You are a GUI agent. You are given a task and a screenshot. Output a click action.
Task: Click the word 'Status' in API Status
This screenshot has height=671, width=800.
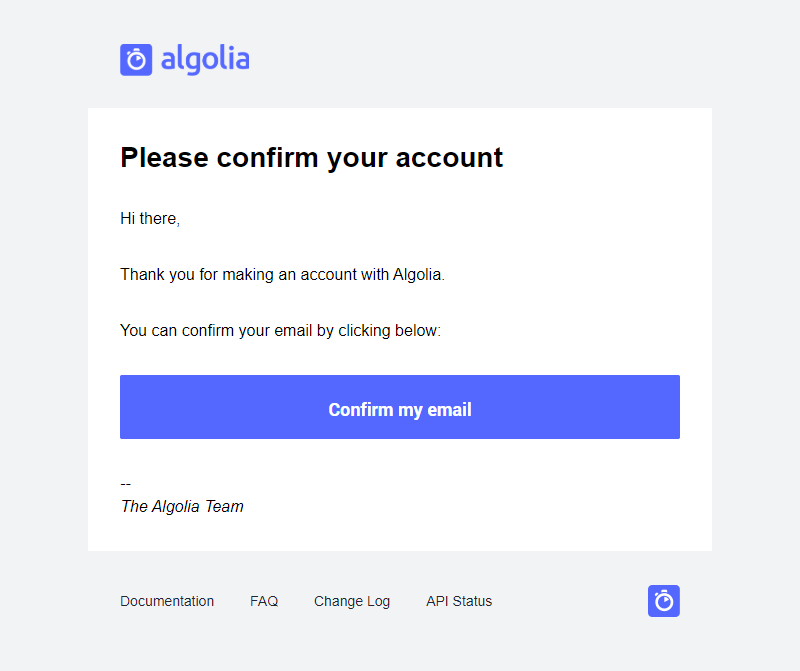point(472,601)
